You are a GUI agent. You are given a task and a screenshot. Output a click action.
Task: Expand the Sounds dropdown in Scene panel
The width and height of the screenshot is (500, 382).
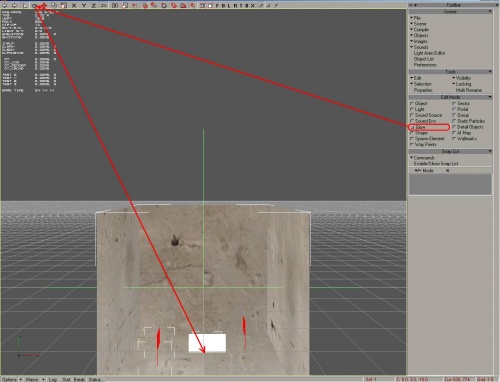click(x=419, y=47)
